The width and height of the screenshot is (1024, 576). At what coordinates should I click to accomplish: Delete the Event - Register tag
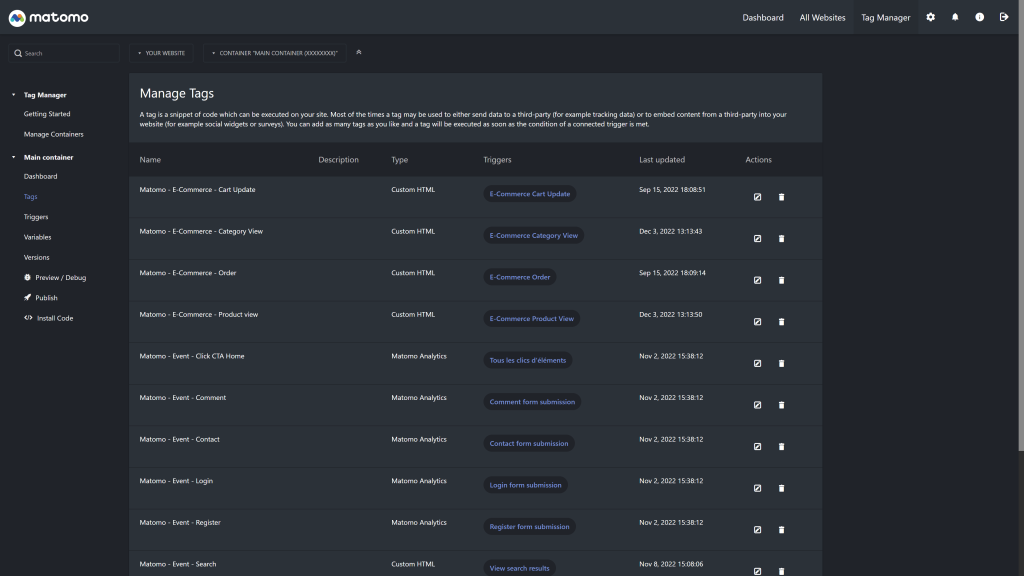point(782,530)
